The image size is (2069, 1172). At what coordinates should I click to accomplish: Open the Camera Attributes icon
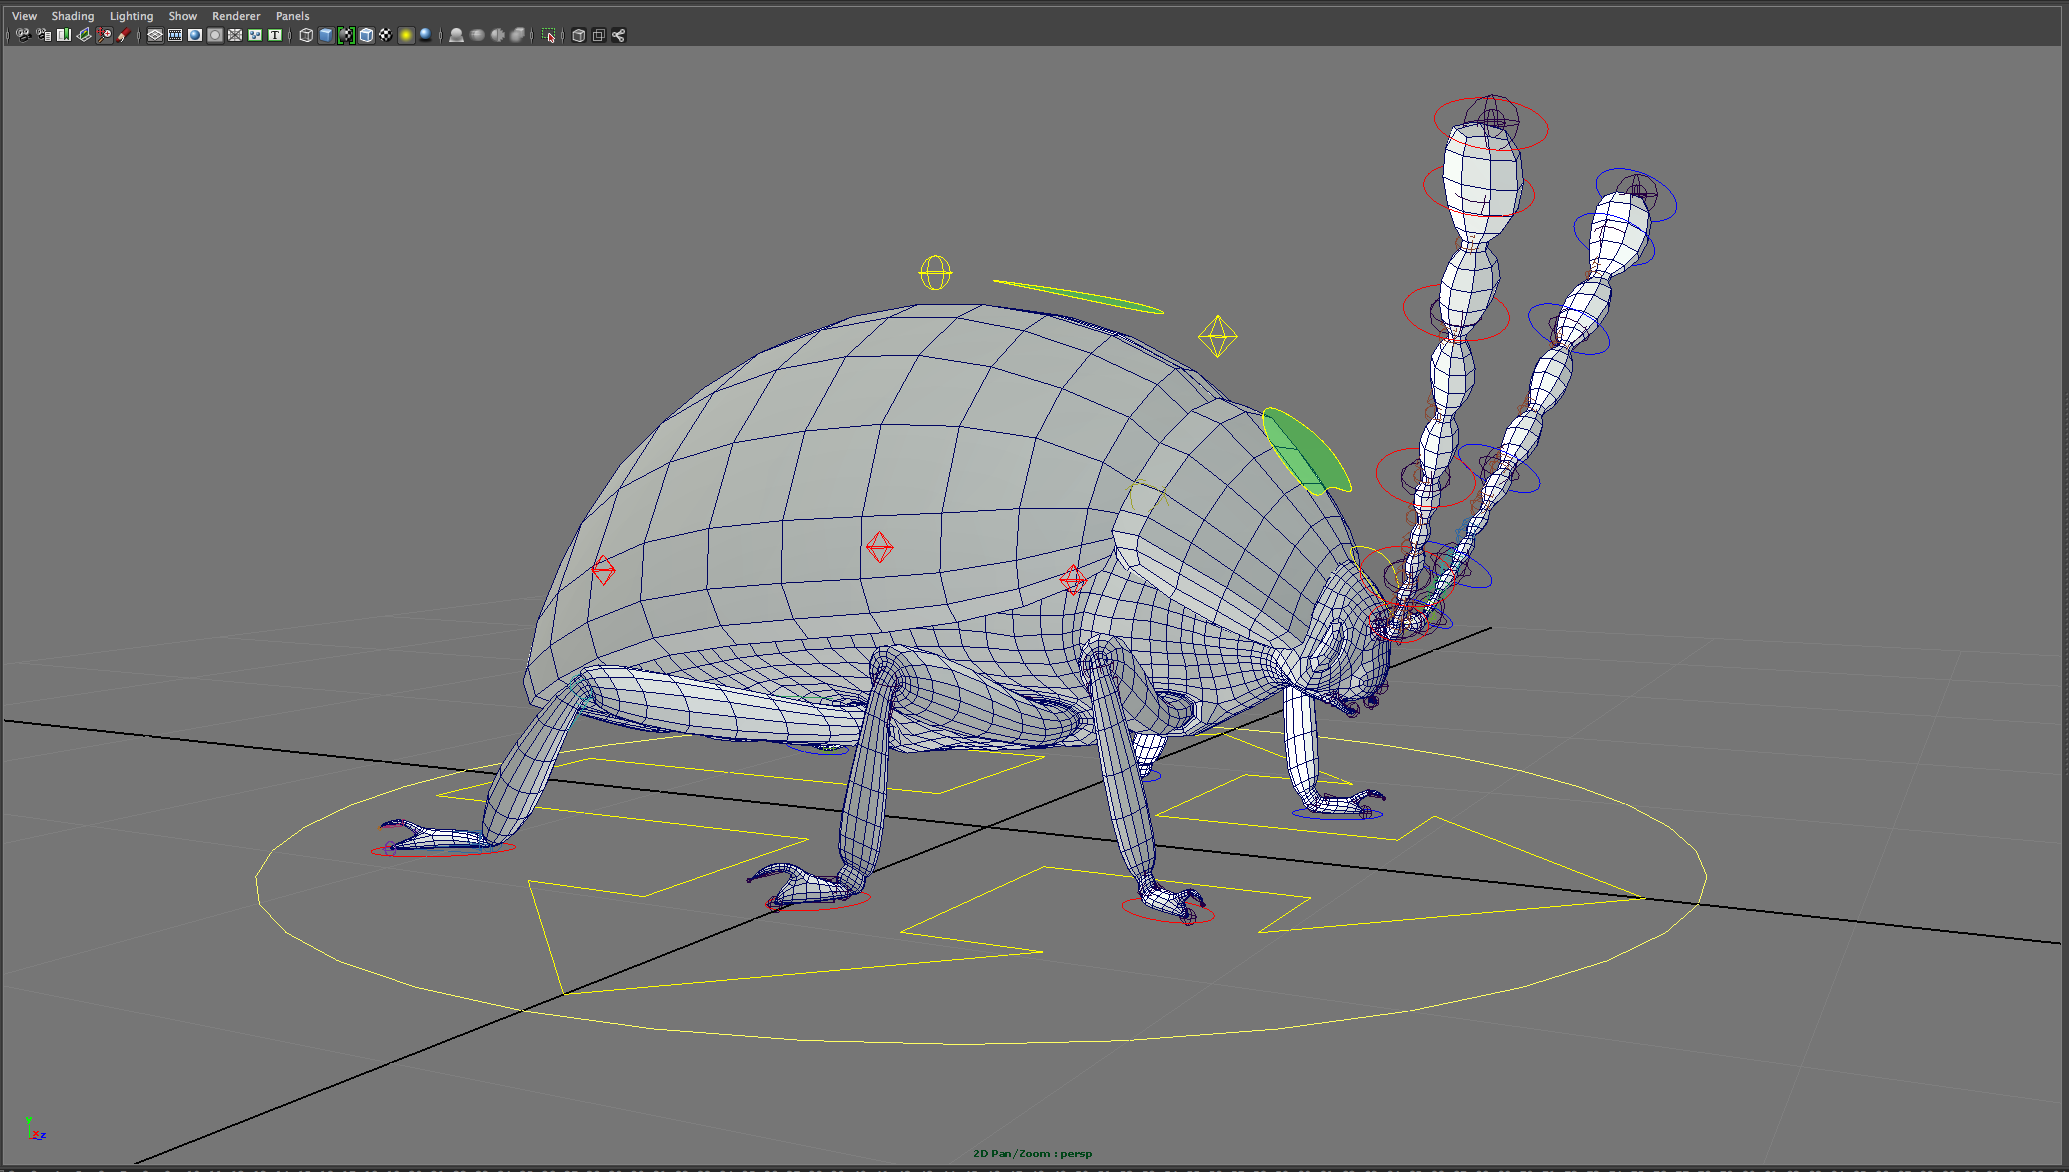click(x=43, y=35)
